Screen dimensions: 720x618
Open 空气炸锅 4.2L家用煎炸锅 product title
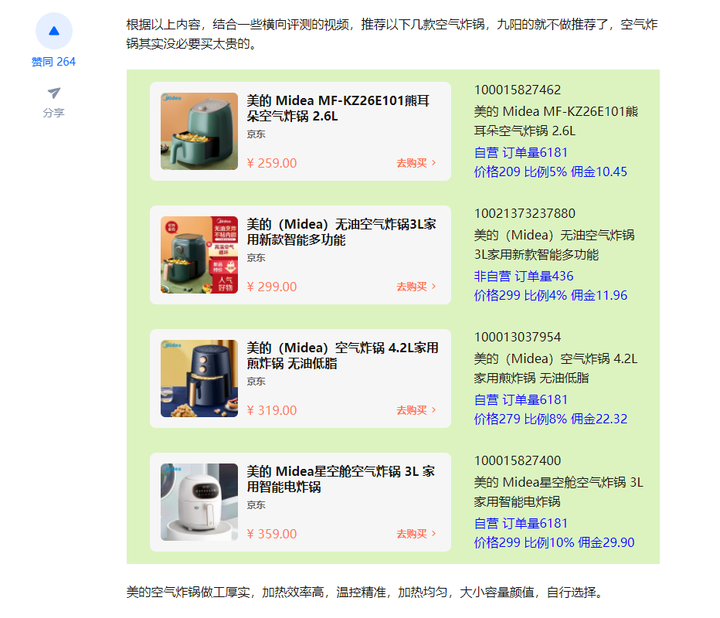pyautogui.click(x=343, y=355)
